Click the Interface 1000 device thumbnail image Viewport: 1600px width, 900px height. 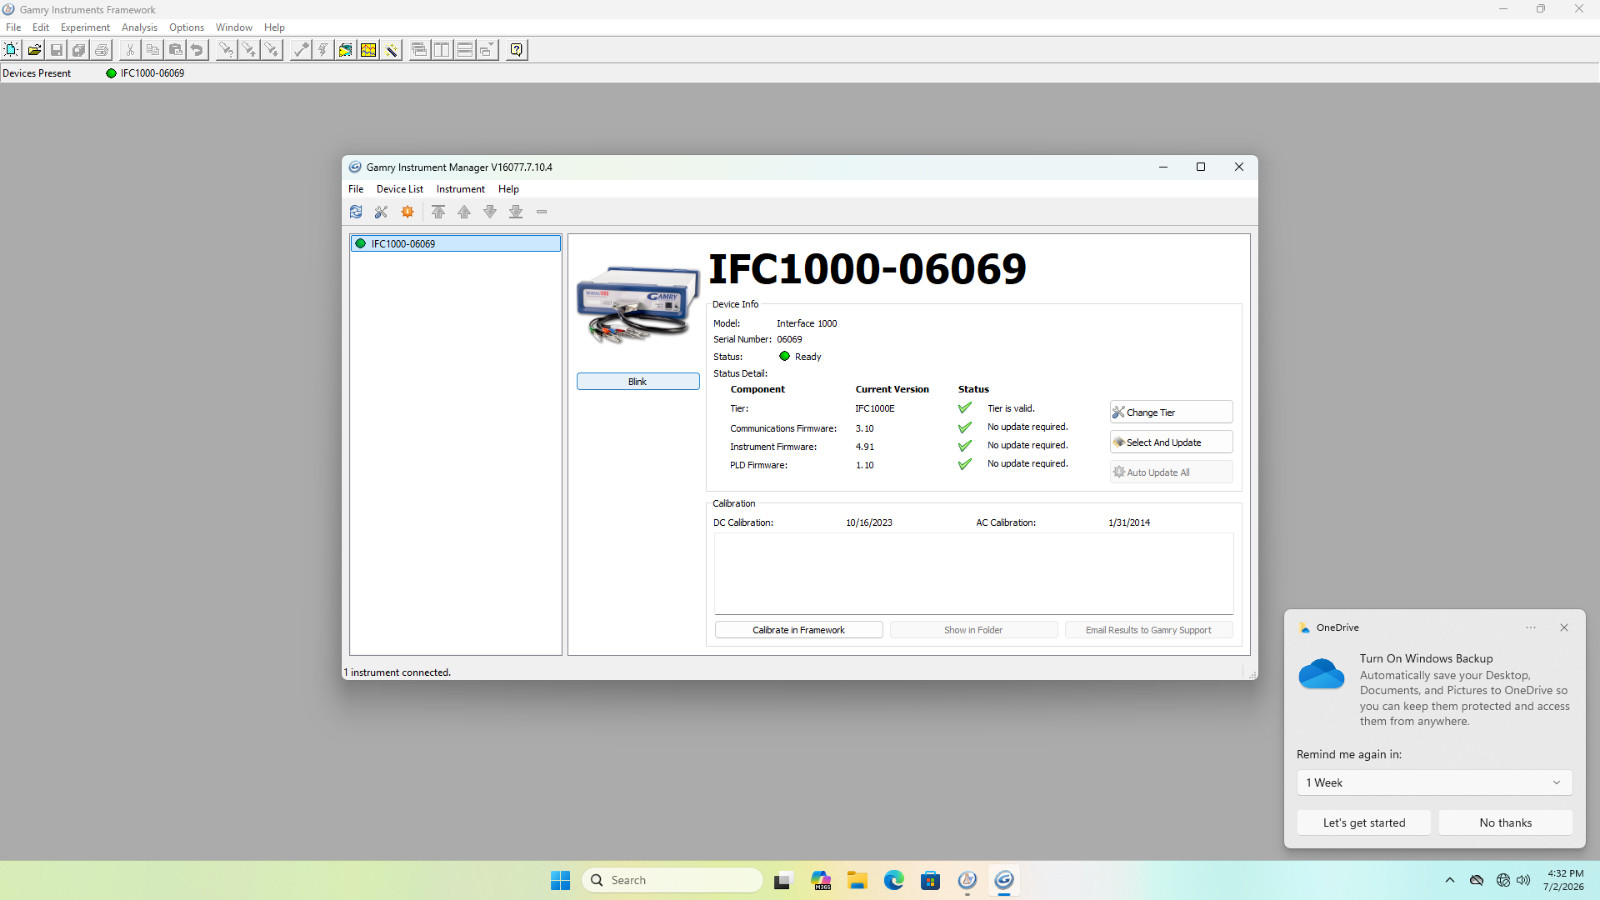[x=638, y=305]
